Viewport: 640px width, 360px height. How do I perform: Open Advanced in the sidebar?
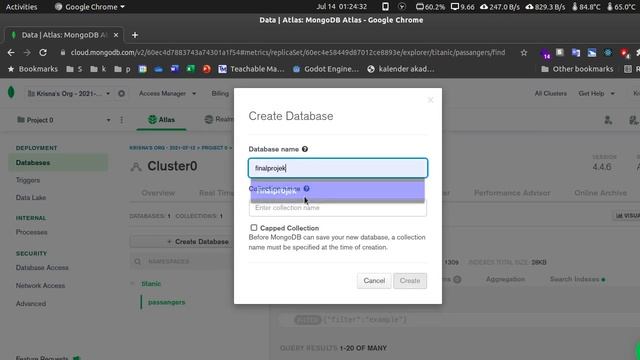[x=31, y=304]
